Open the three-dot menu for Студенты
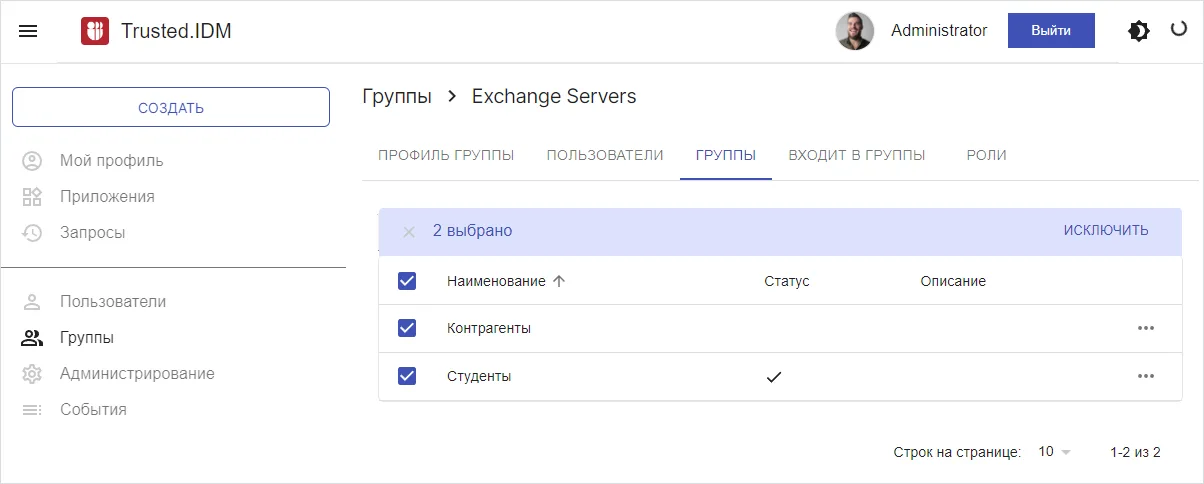This screenshot has width=1204, height=484. click(x=1145, y=376)
